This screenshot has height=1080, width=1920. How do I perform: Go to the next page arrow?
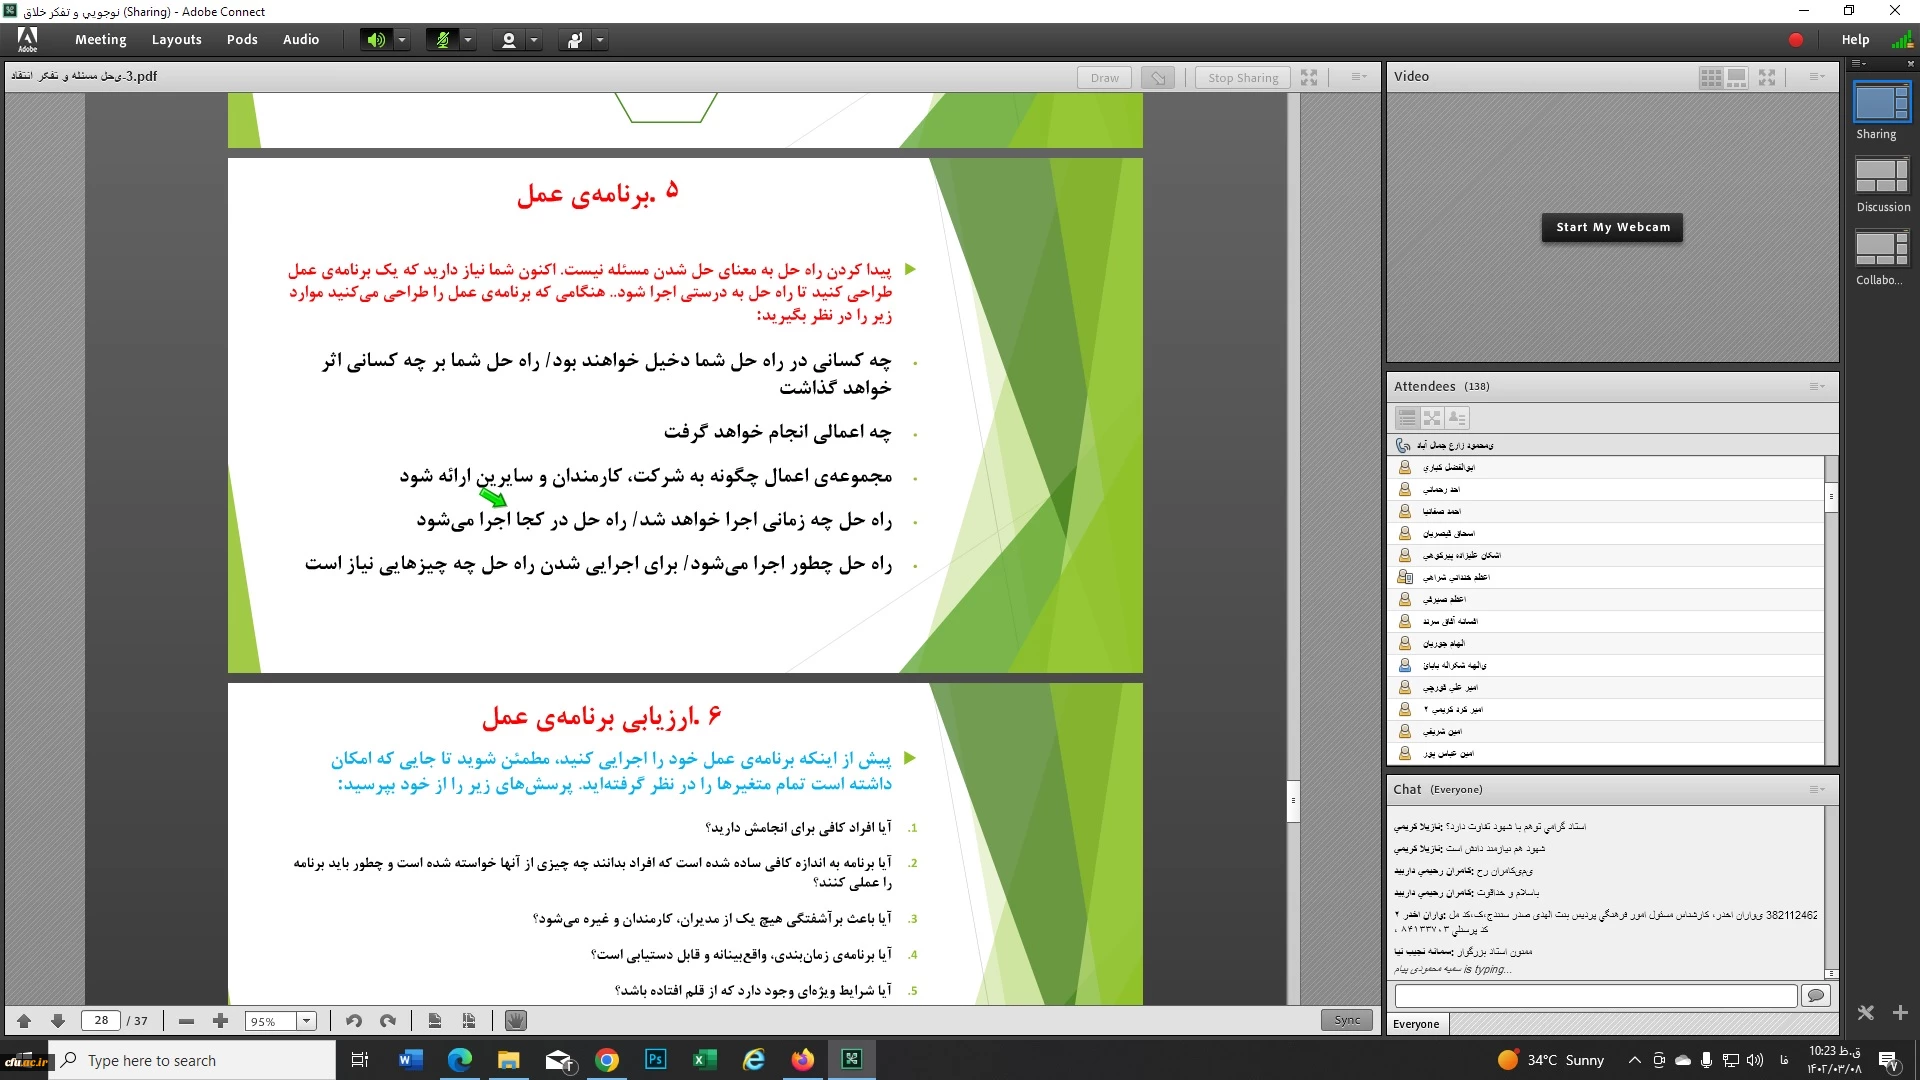coord(58,1021)
